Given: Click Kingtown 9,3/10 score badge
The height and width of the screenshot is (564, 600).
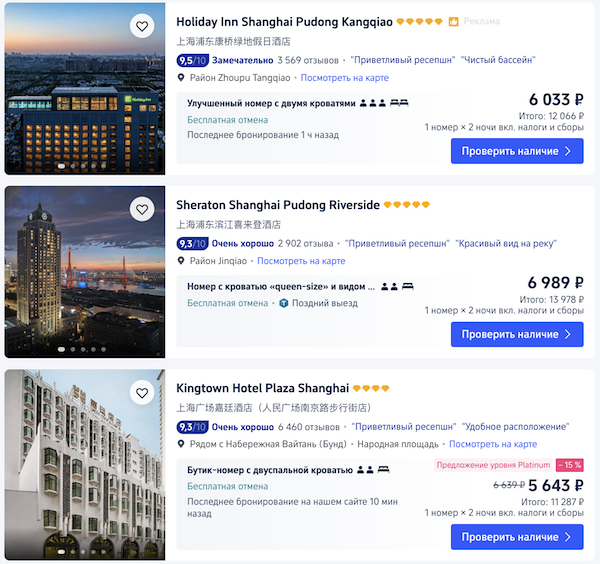Looking at the screenshot, I should 192,427.
